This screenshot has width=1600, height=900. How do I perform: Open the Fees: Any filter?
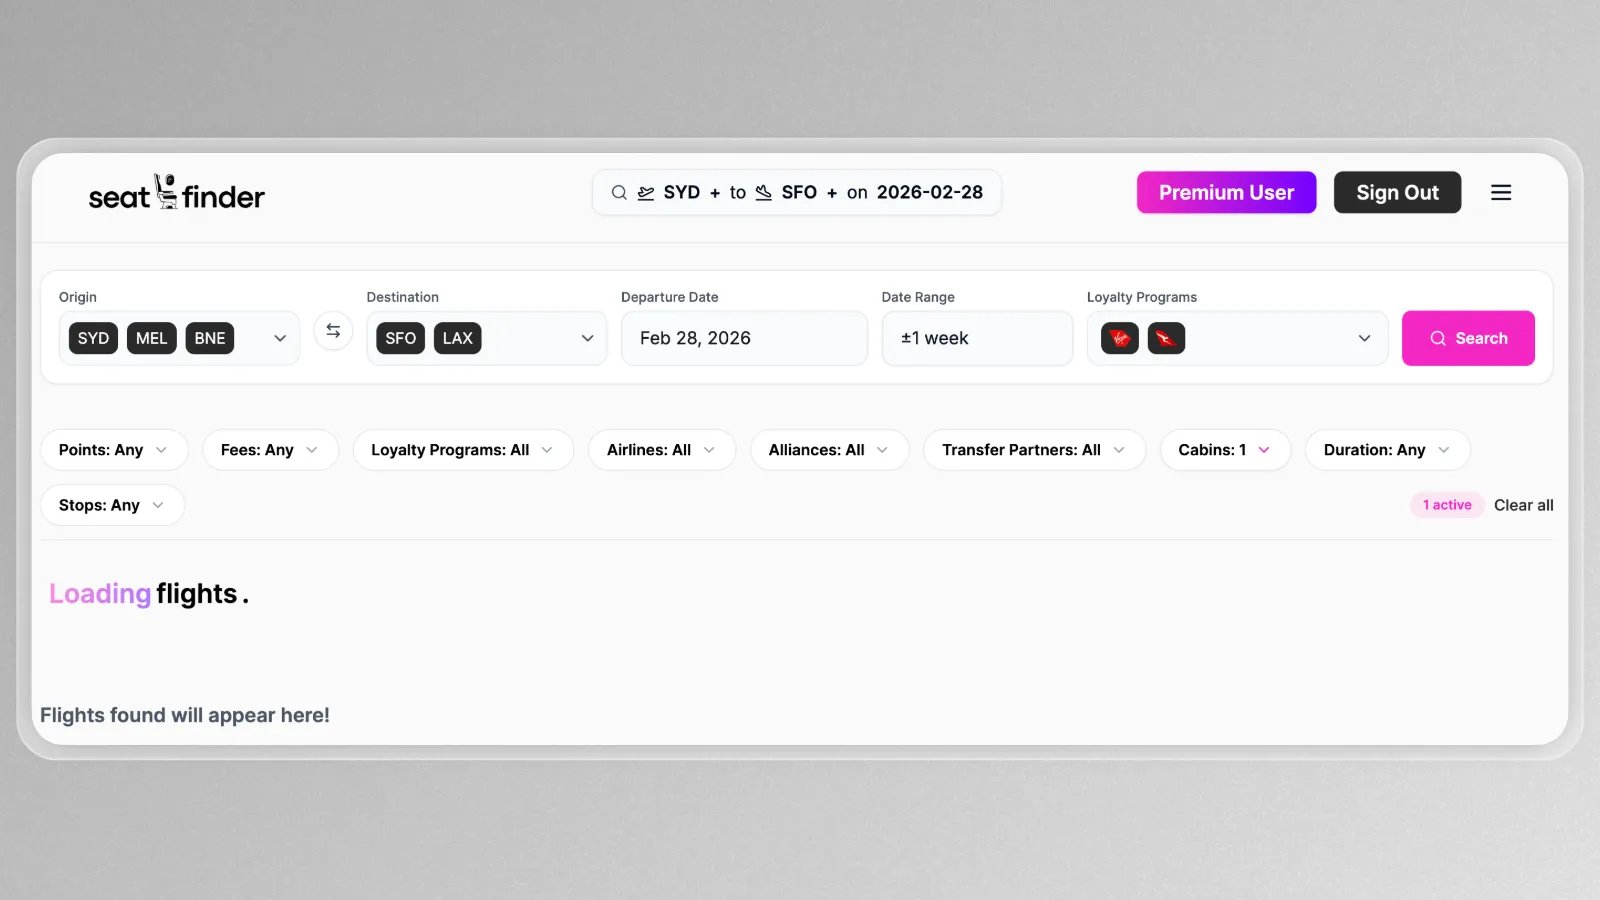click(x=270, y=450)
